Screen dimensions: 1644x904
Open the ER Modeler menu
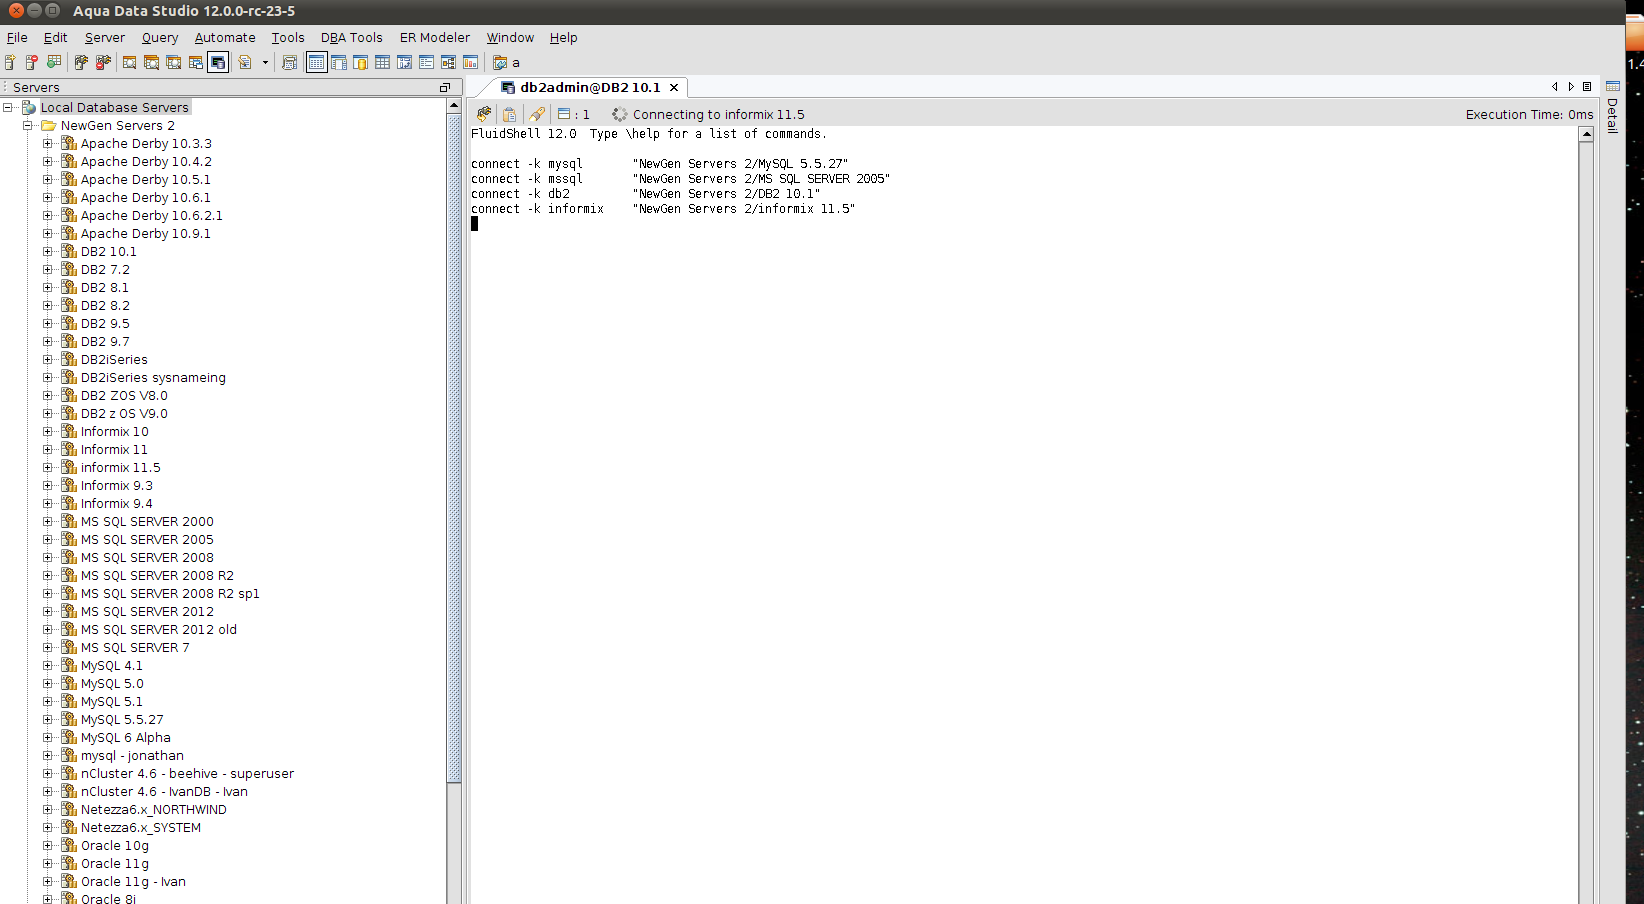[x=435, y=38]
